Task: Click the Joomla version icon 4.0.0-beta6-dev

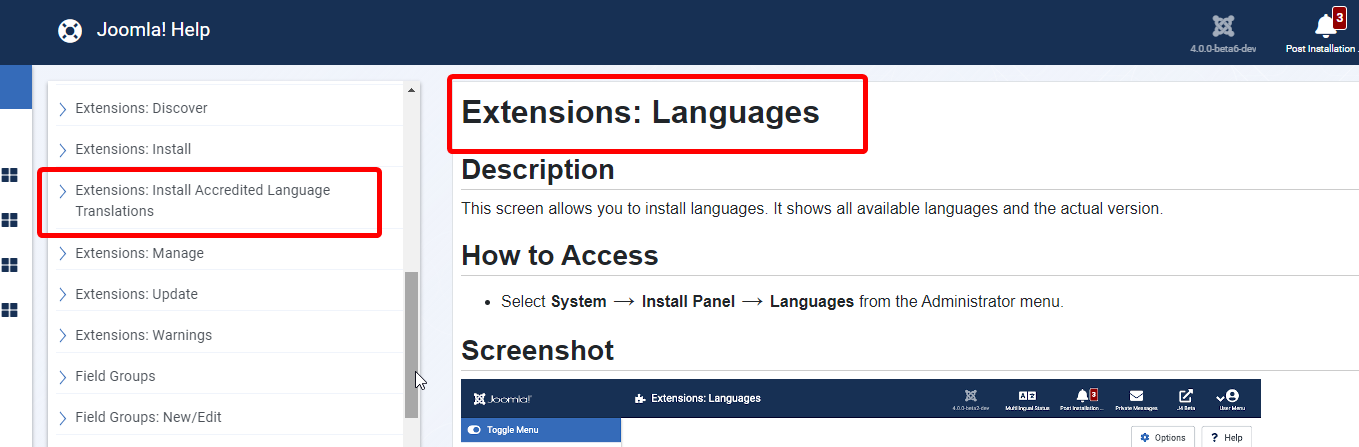Action: click(1222, 25)
